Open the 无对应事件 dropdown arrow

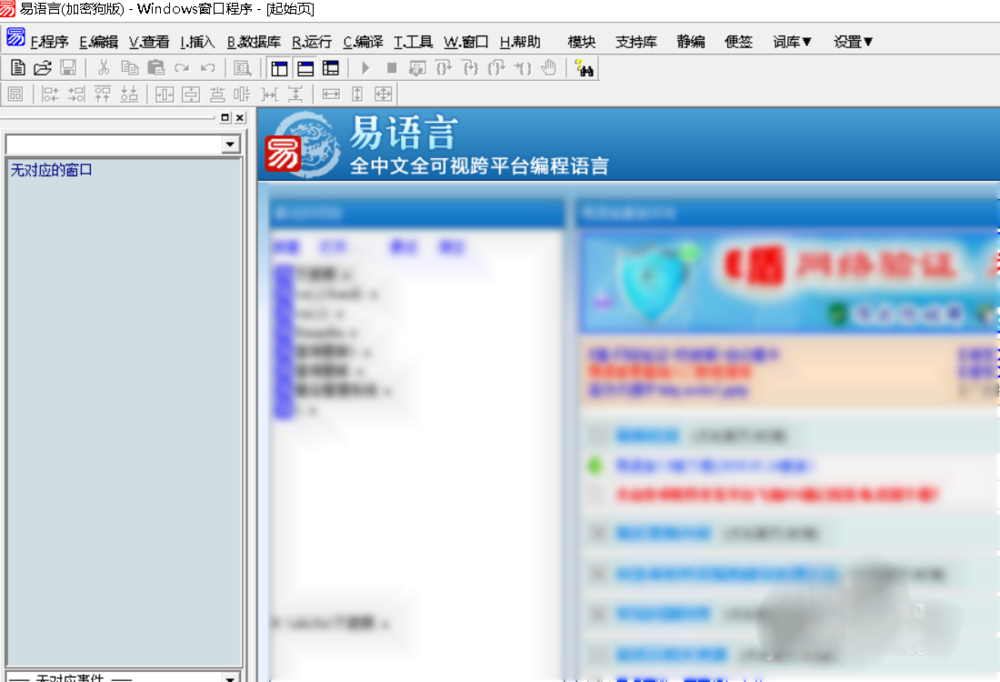pos(230,678)
